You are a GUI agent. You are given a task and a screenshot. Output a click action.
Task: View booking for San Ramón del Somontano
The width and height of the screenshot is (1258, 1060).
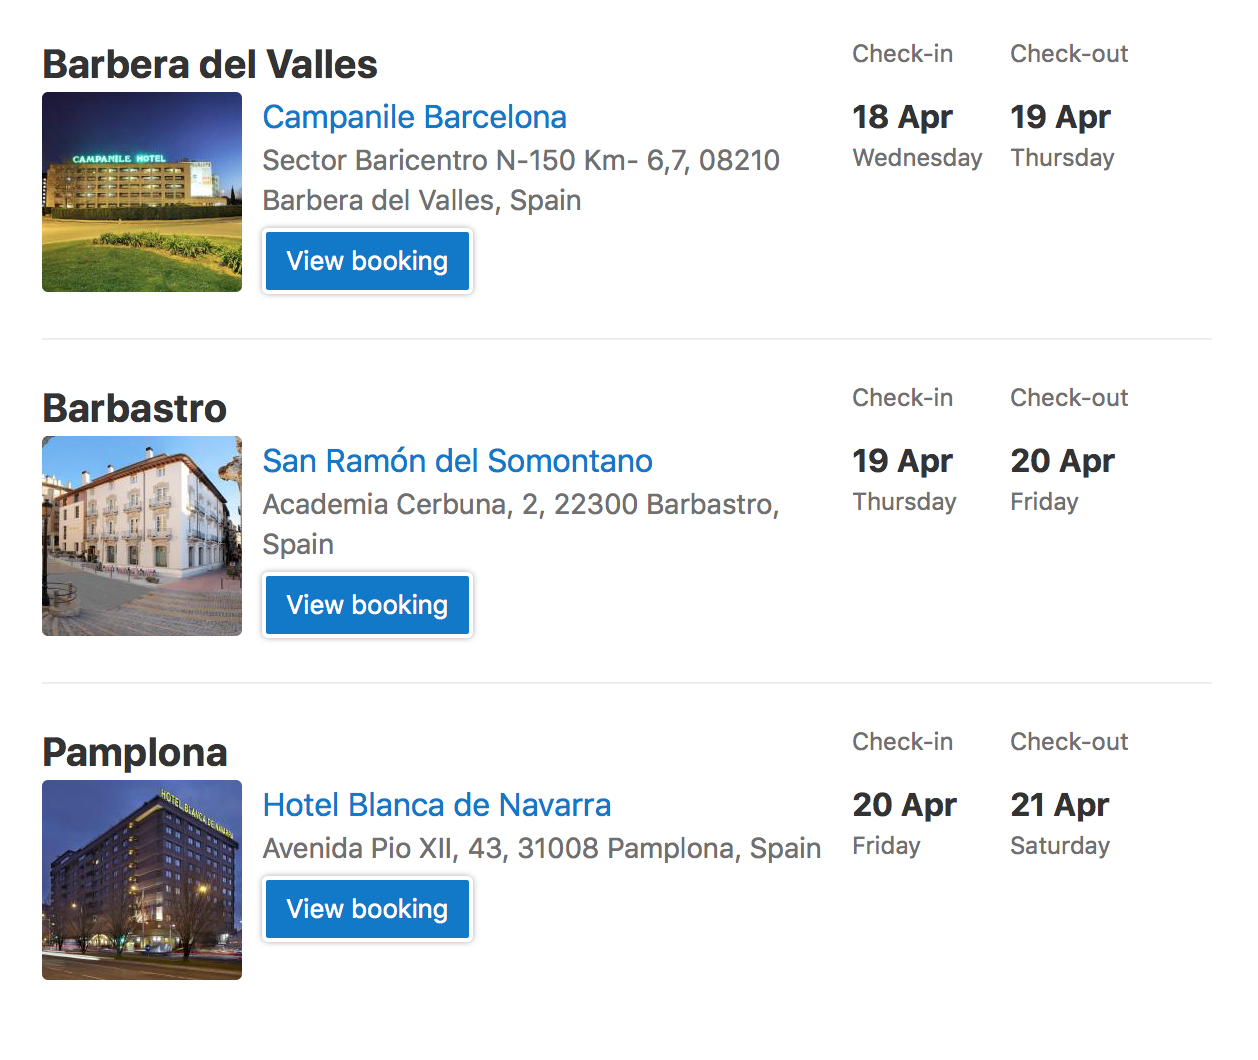(367, 605)
